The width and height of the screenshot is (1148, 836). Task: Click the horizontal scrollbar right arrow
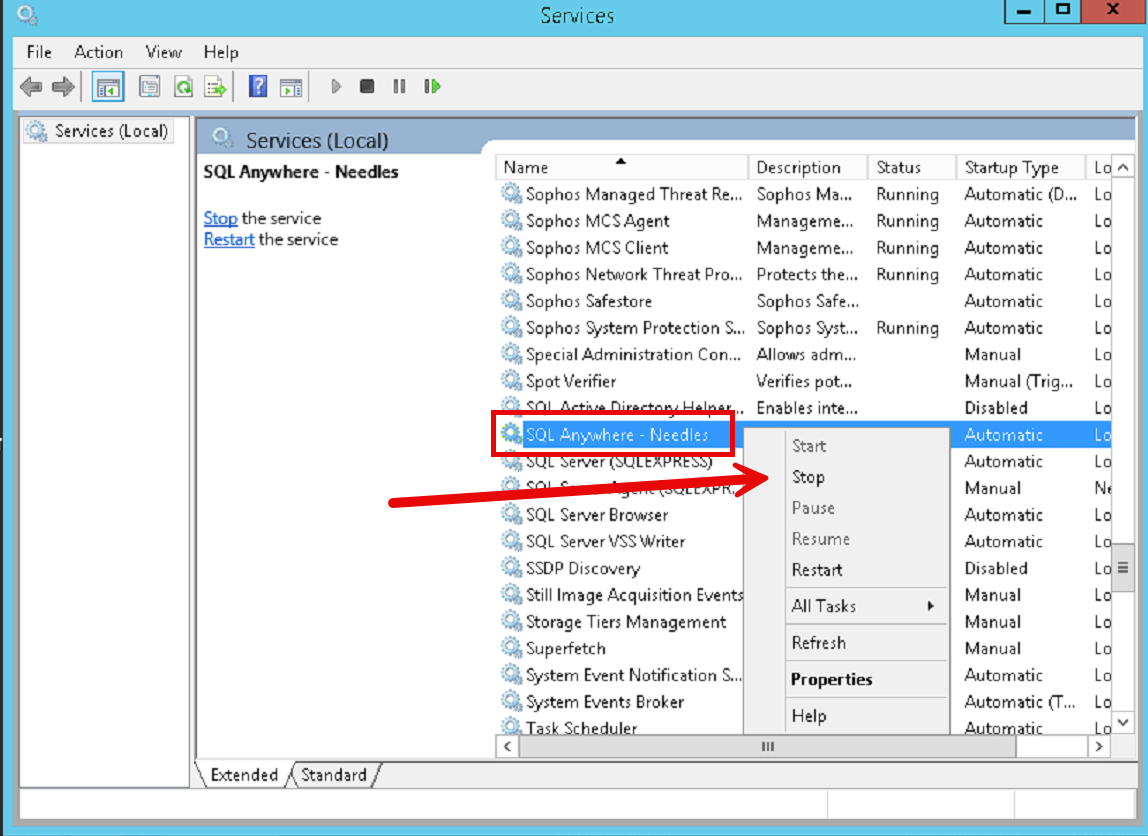click(x=1098, y=747)
